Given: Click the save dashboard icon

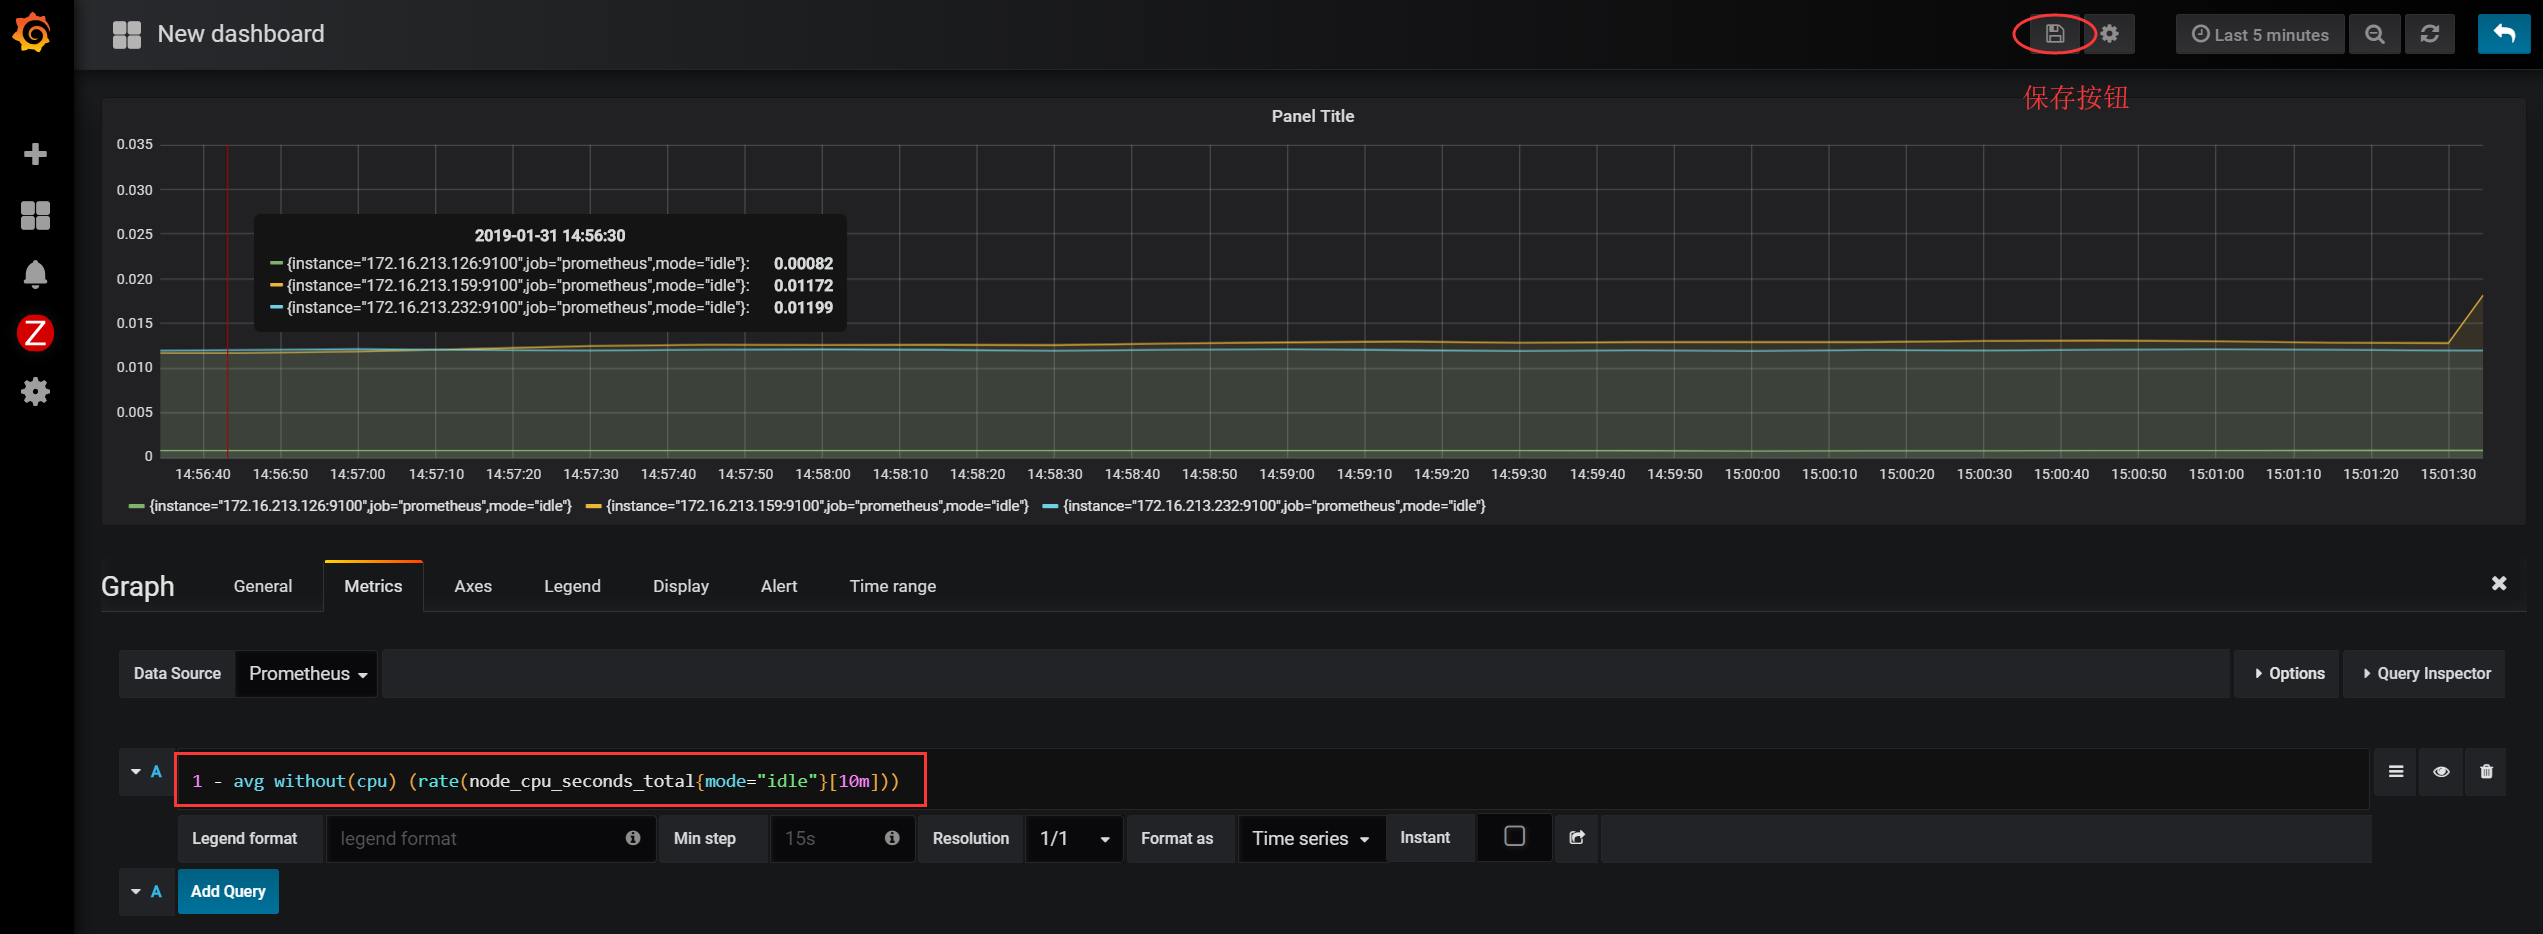Looking at the screenshot, I should click(x=2054, y=34).
